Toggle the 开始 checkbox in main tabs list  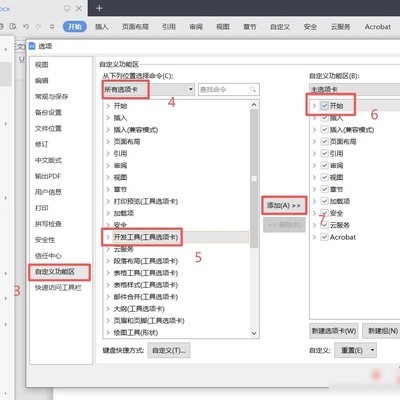click(x=324, y=106)
